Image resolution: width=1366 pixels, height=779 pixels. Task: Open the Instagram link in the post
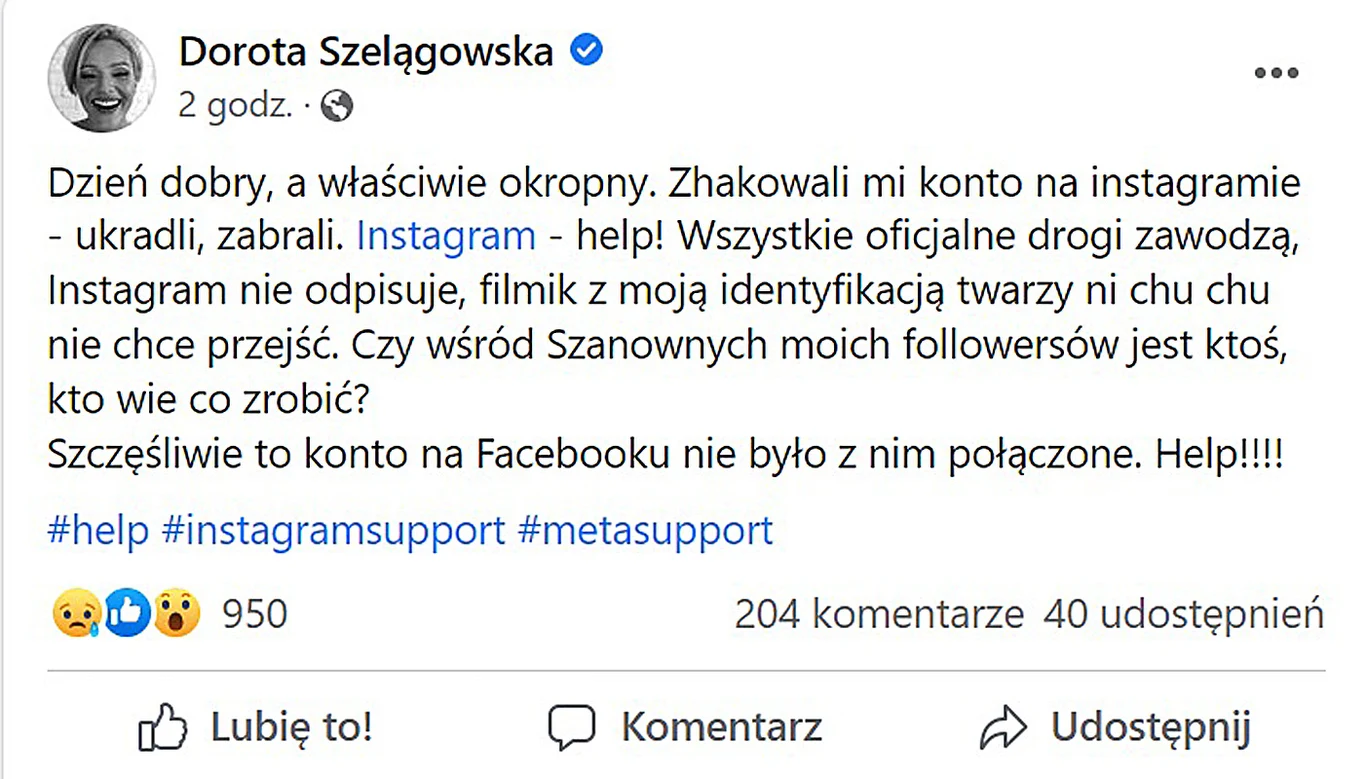pos(446,235)
